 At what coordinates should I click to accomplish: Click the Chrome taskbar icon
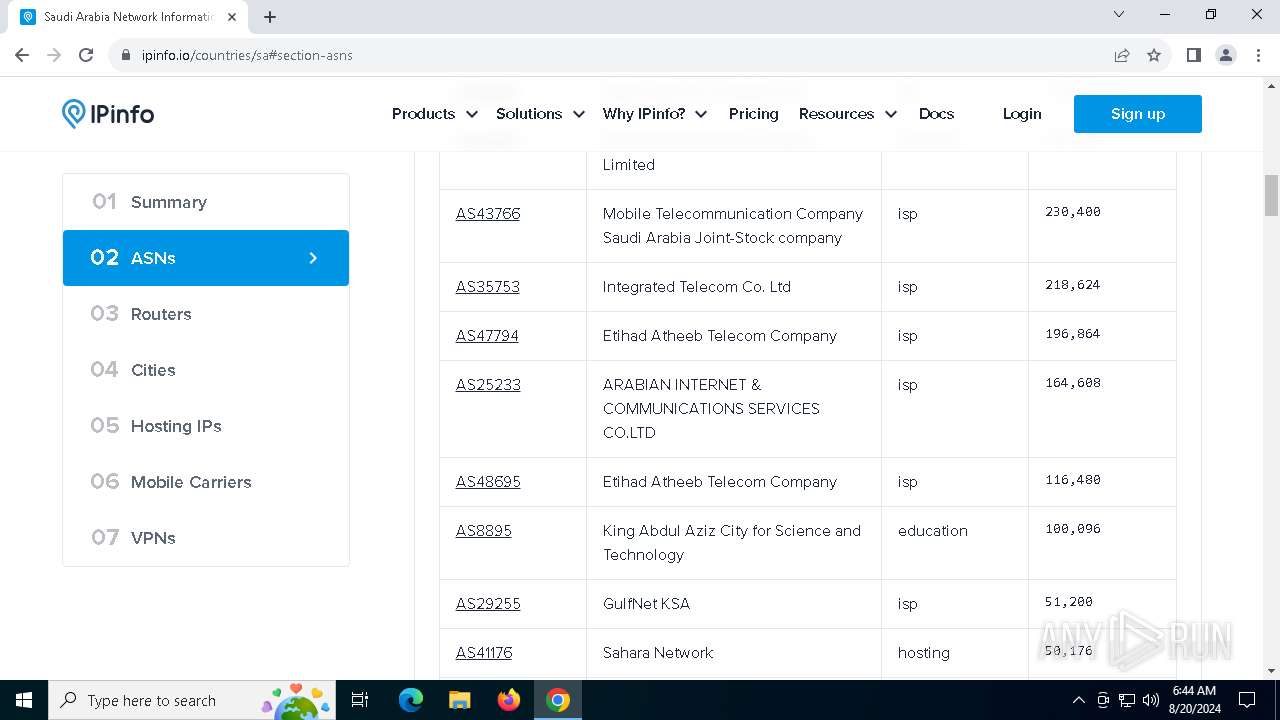(558, 700)
